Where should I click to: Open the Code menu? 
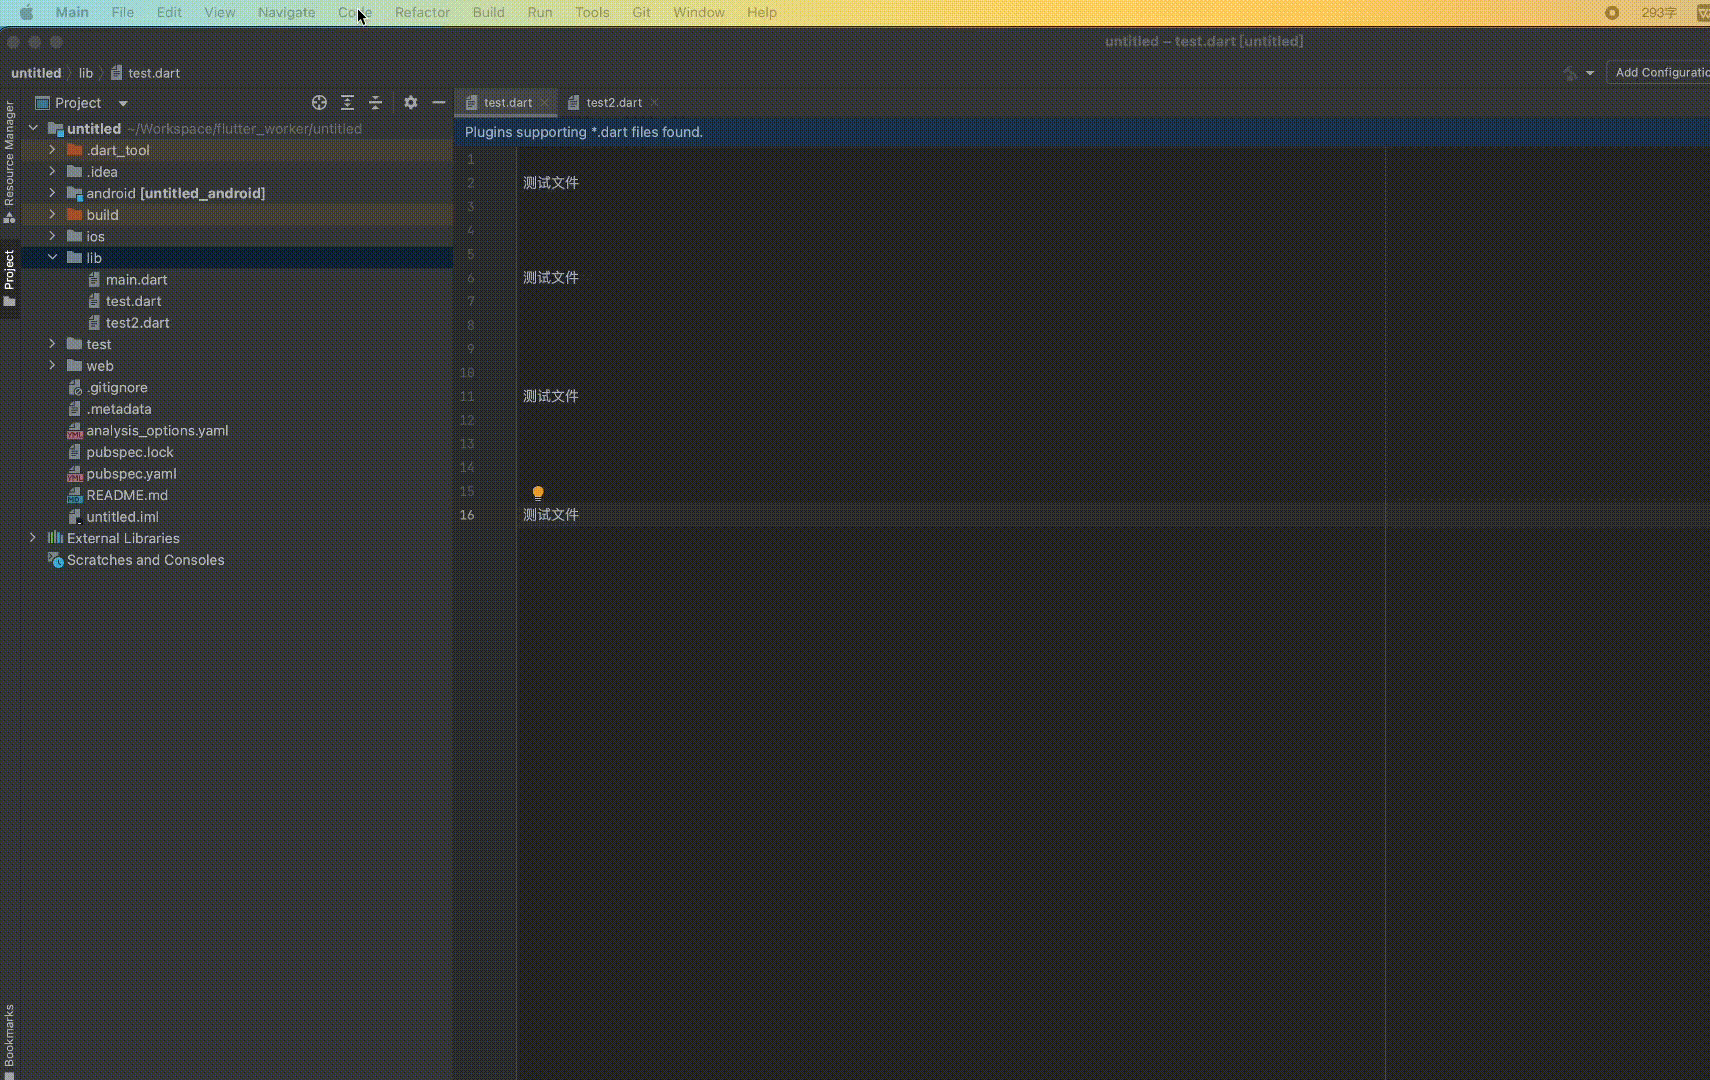pos(355,13)
